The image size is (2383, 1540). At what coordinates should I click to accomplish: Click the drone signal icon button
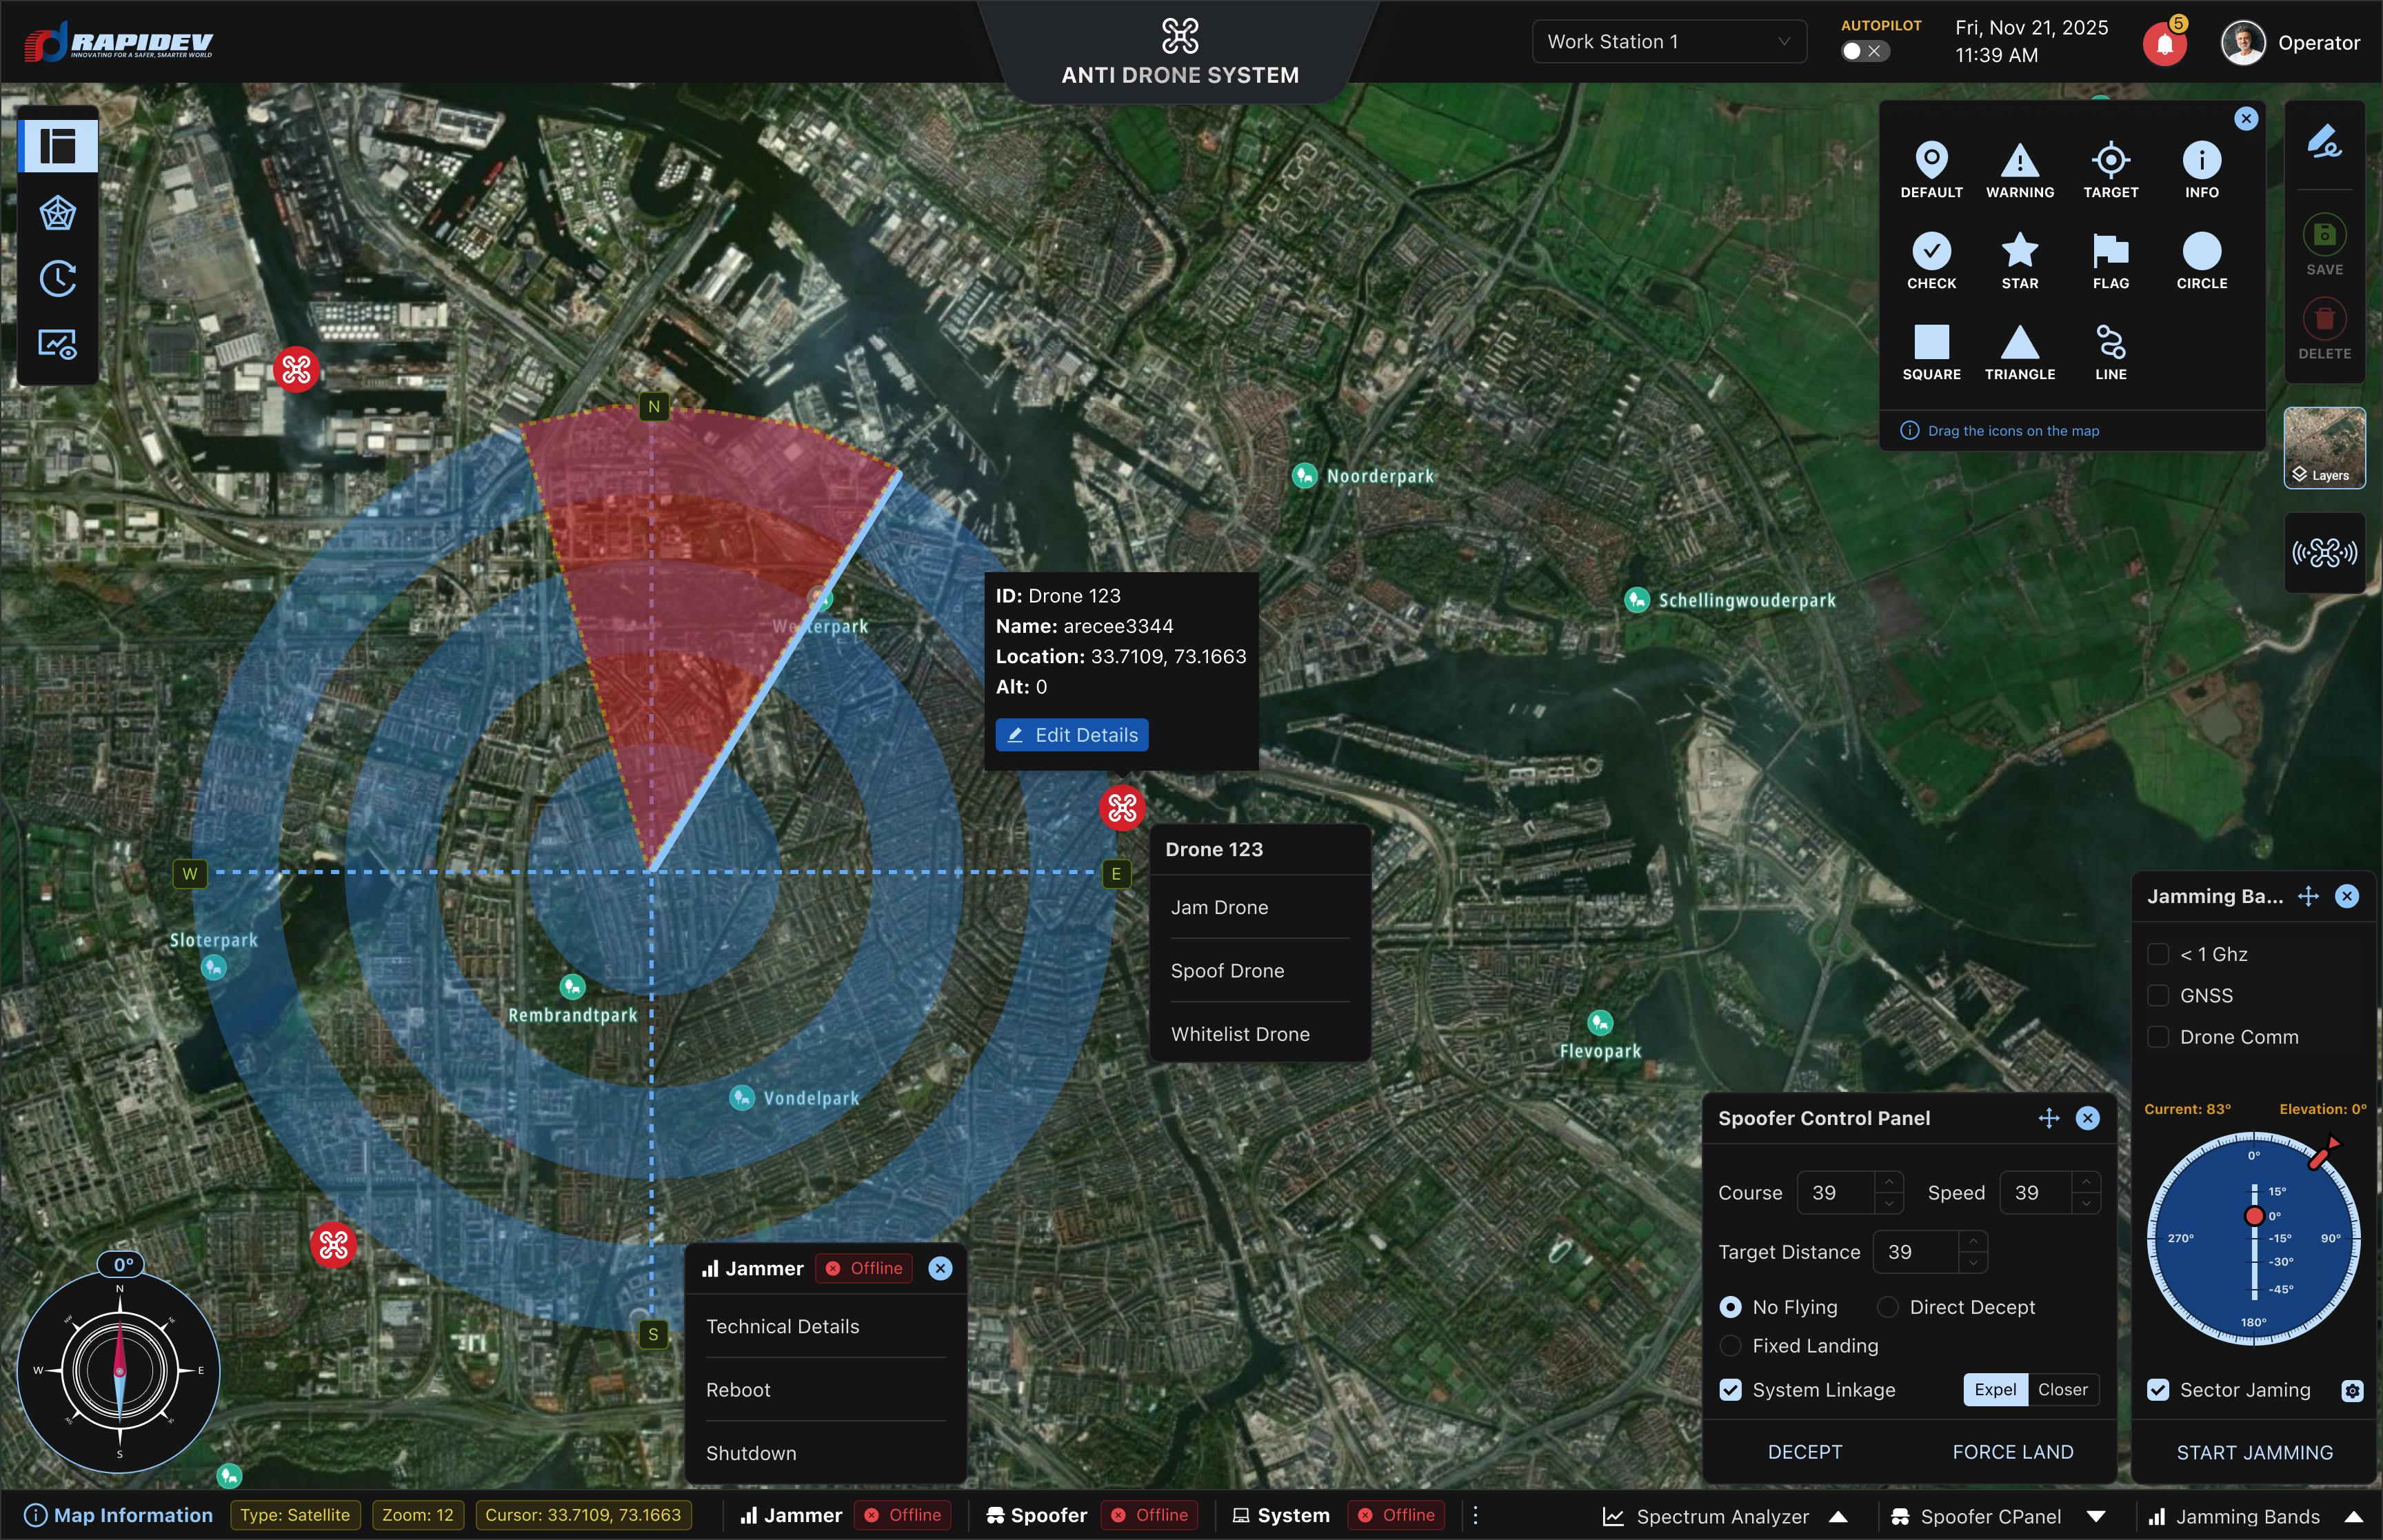[x=2324, y=552]
